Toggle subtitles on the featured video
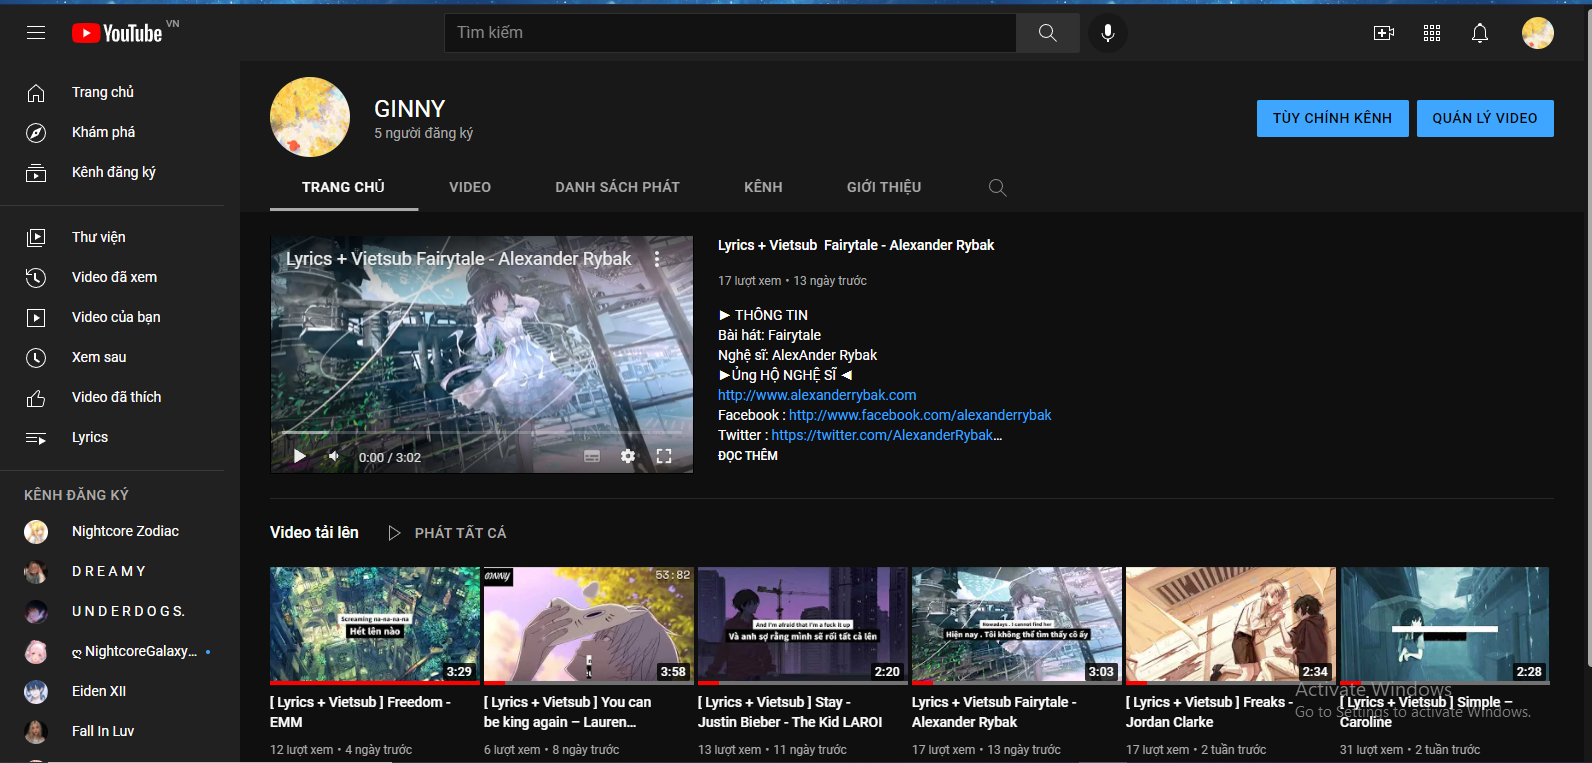The image size is (1592, 763). point(592,456)
